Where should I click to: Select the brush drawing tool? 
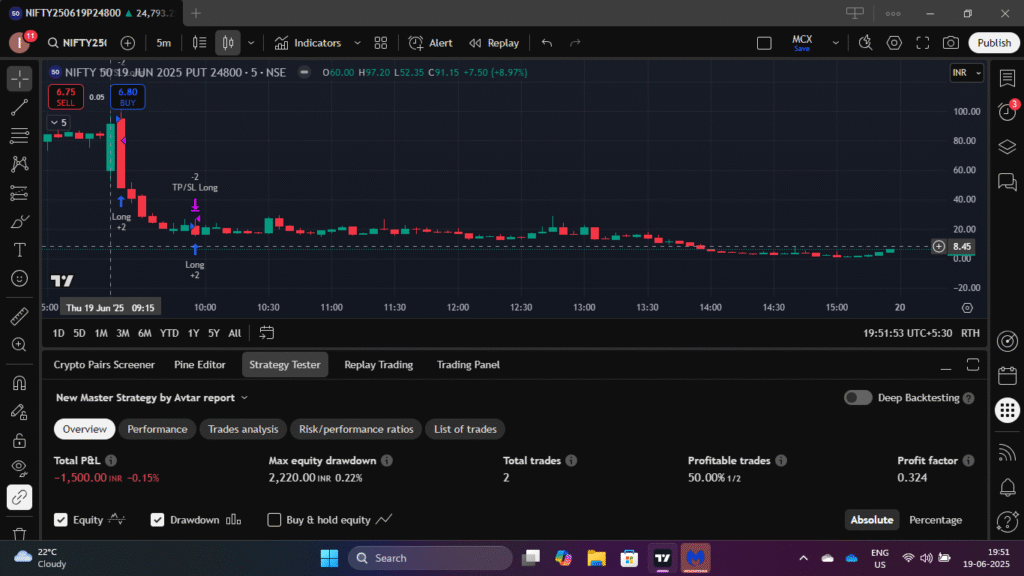[20, 222]
